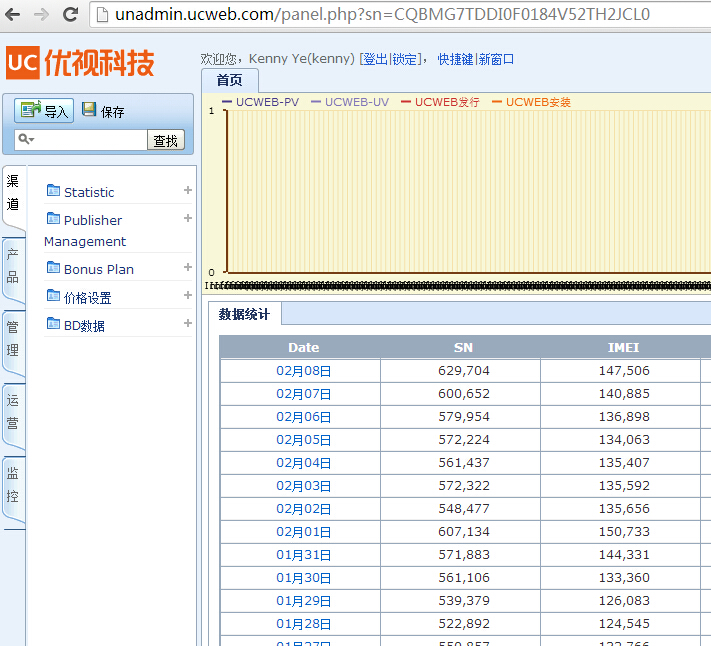Click the UC 优视科技 logo
The image size is (711, 646).
(80, 63)
